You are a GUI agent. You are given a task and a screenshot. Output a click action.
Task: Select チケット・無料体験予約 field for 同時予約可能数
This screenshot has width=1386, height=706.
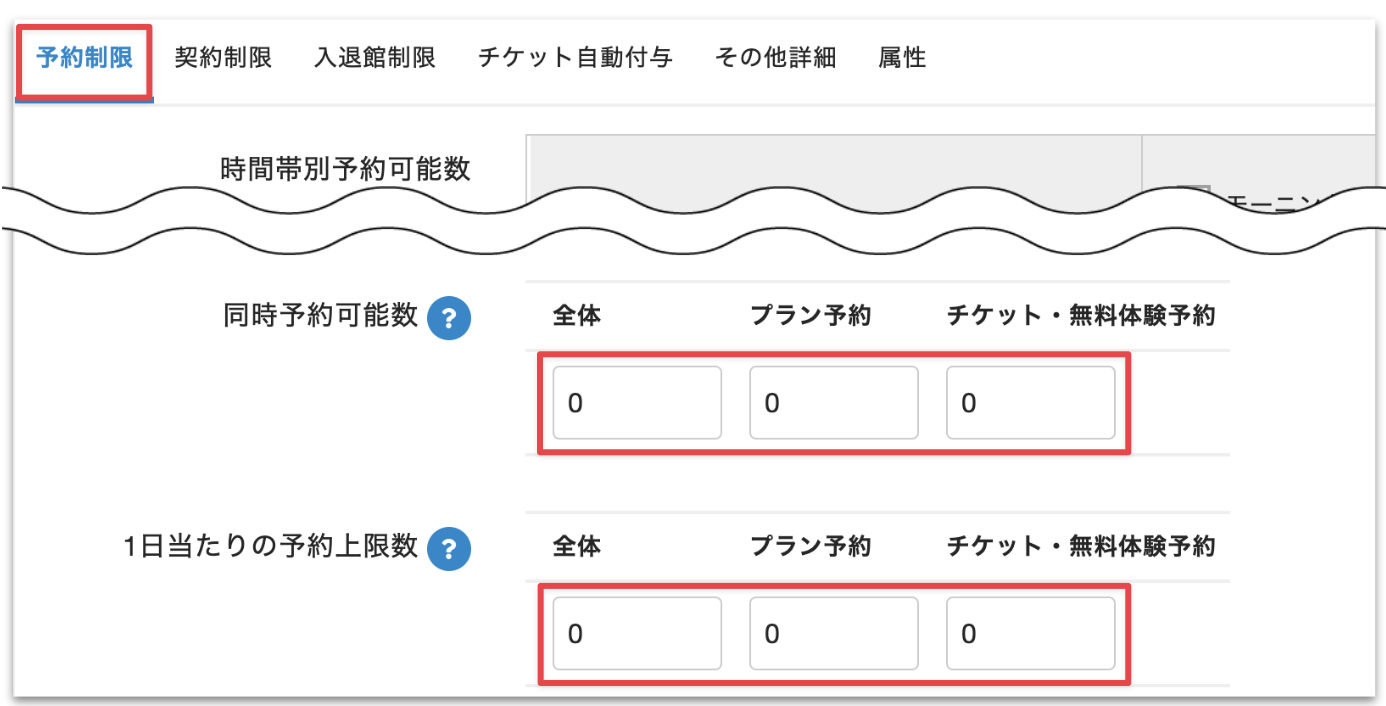[x=1031, y=403]
